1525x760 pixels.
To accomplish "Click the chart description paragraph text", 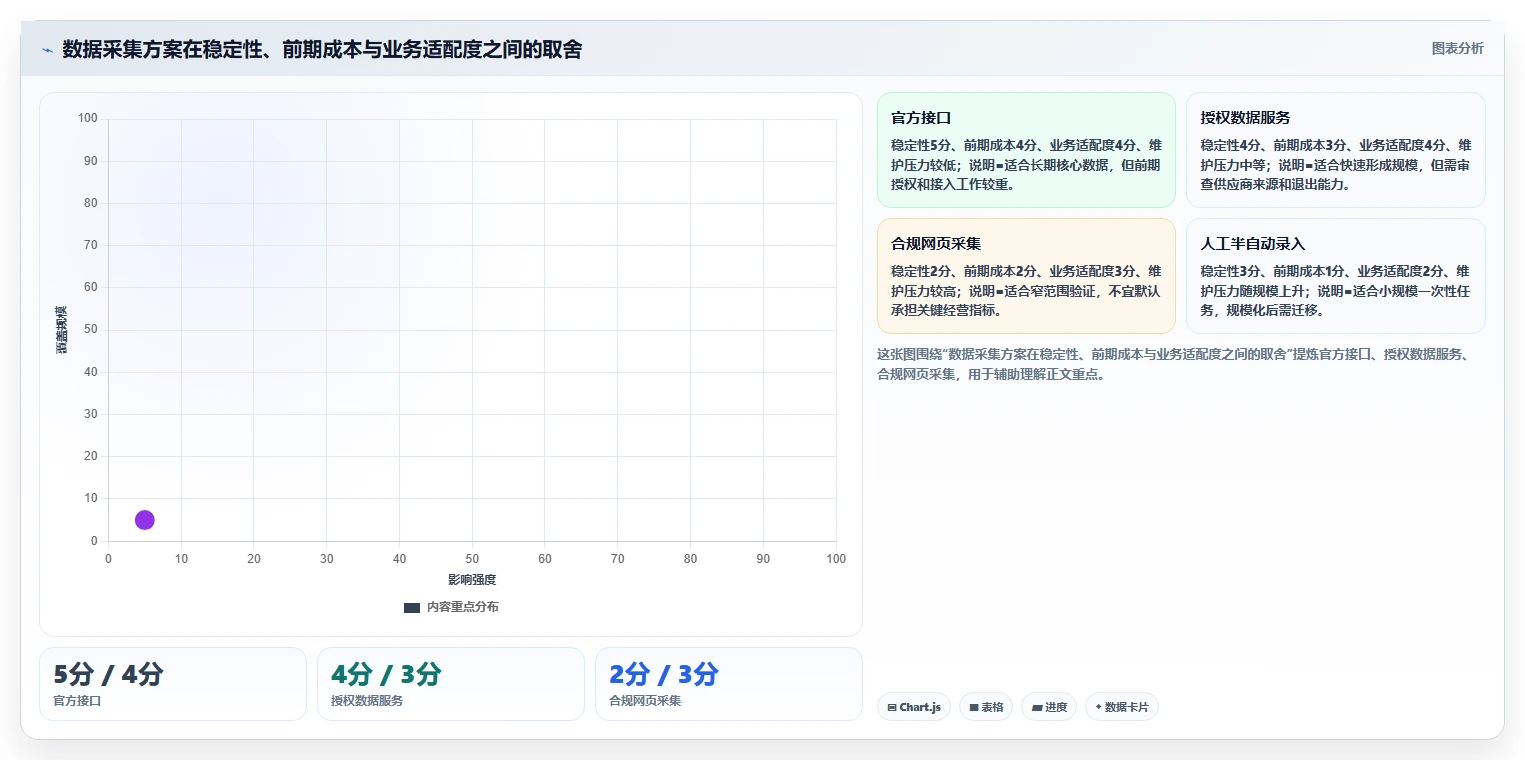I will 1172,364.
